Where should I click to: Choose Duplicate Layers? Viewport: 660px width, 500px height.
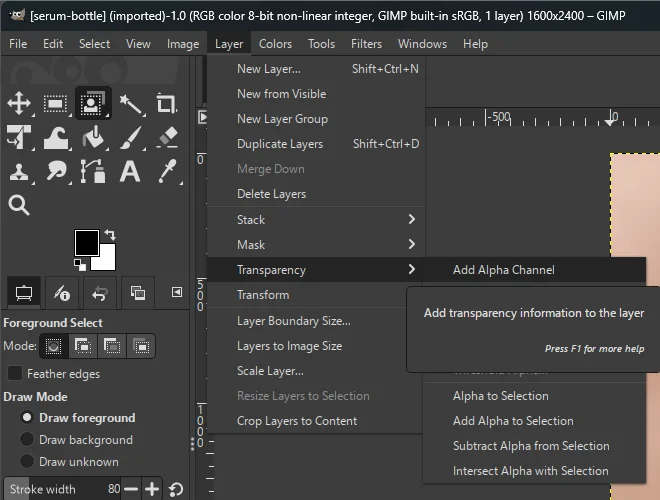coord(316,144)
